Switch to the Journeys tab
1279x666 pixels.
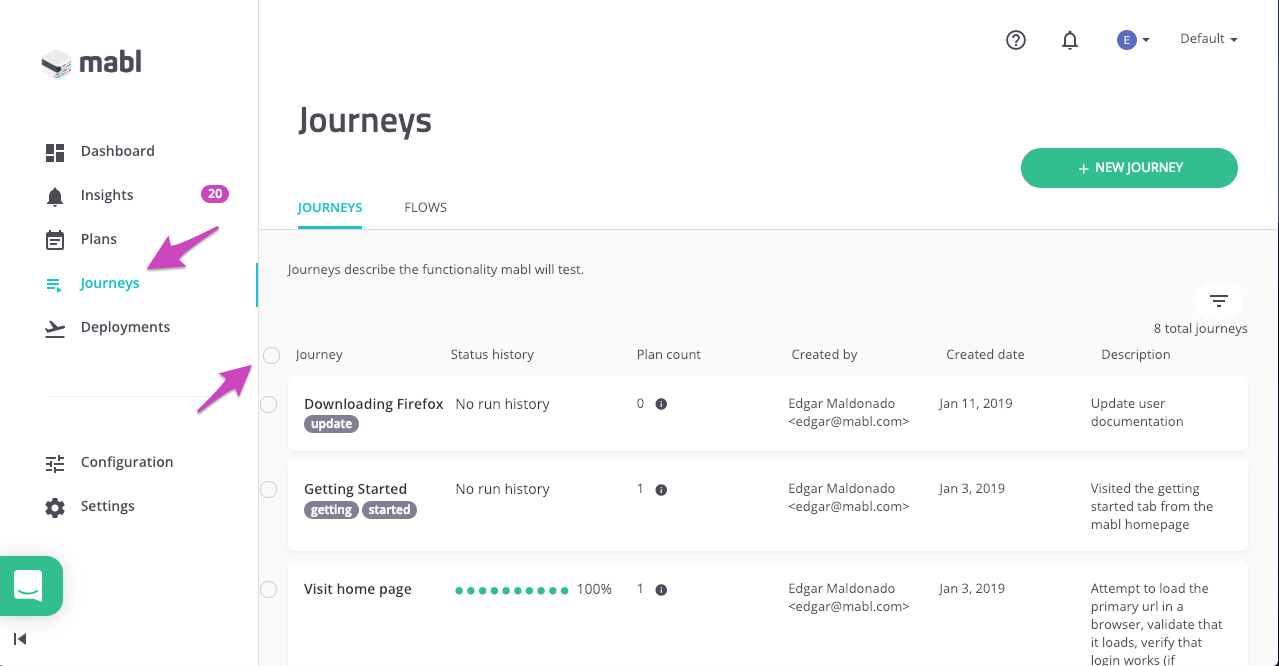click(330, 208)
